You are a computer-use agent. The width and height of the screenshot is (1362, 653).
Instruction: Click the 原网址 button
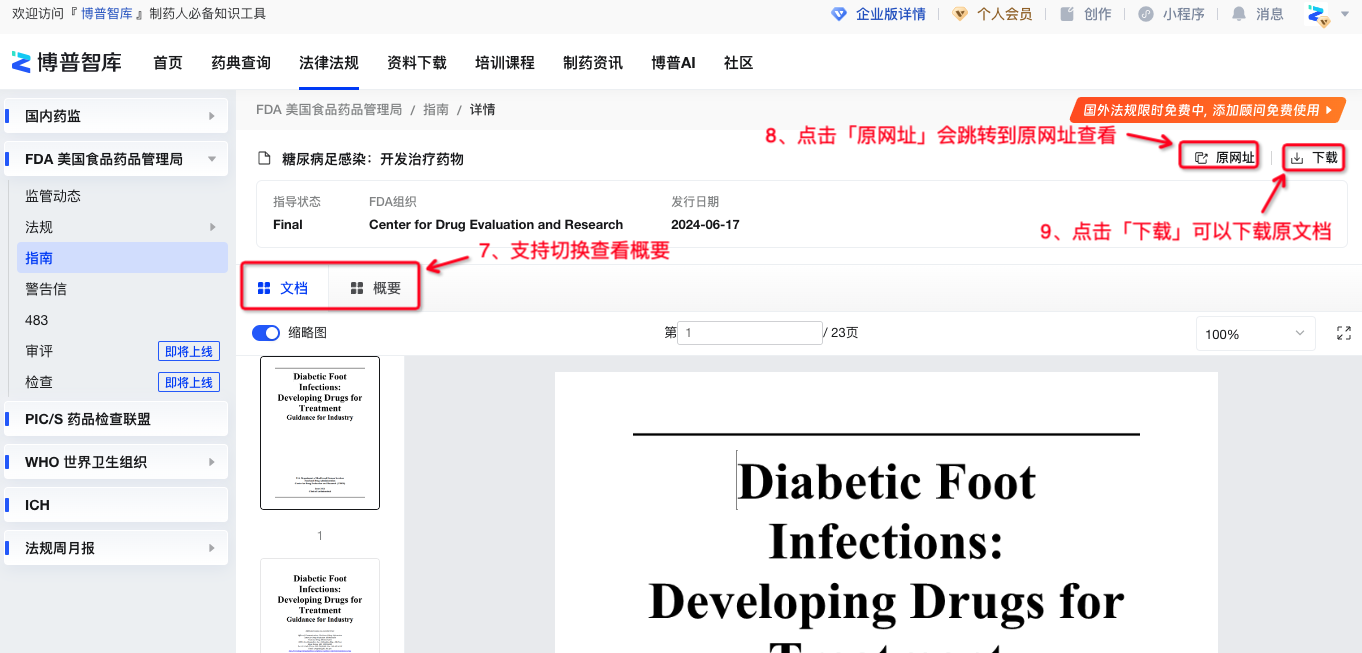pyautogui.click(x=1224, y=158)
